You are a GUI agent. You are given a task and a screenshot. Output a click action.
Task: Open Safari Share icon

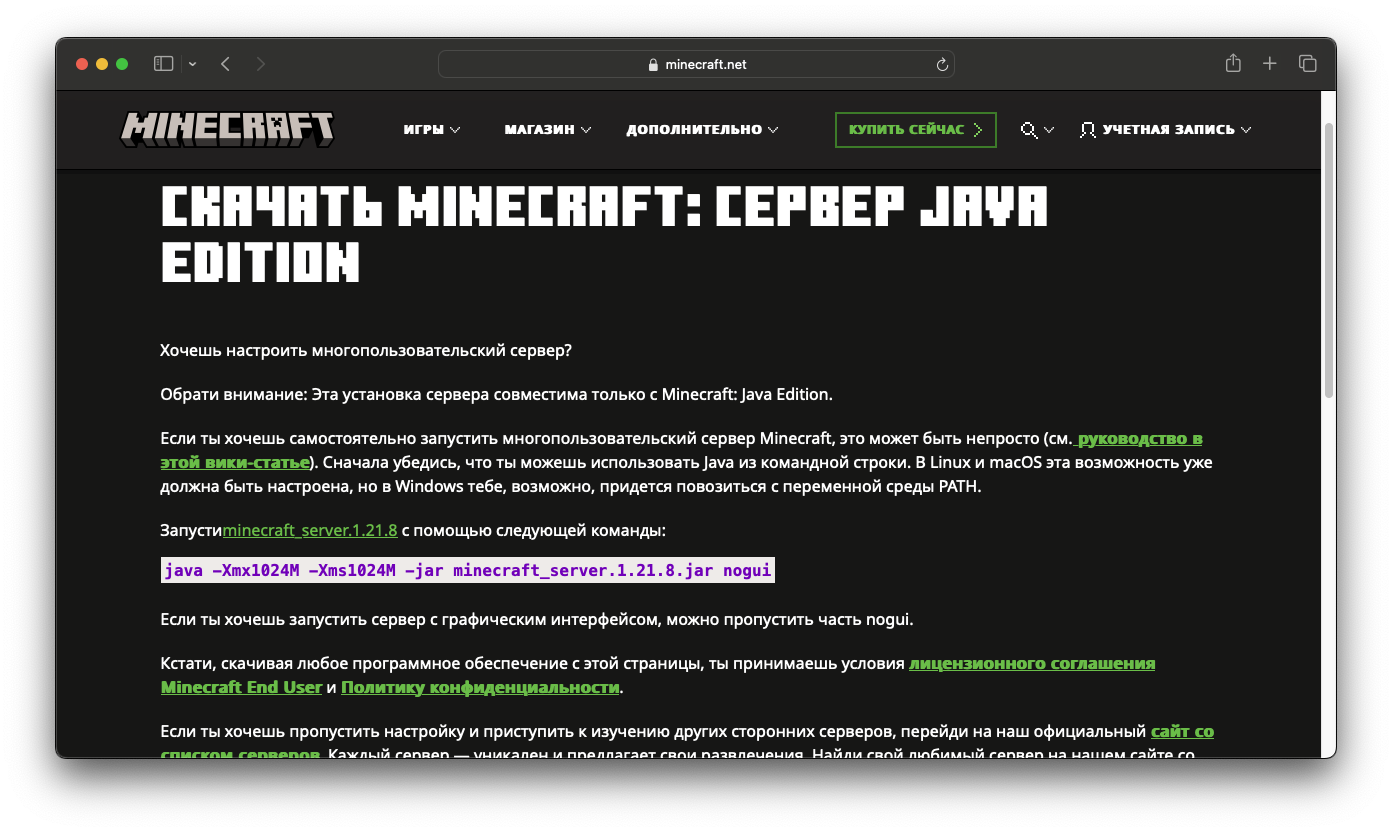(1233, 64)
